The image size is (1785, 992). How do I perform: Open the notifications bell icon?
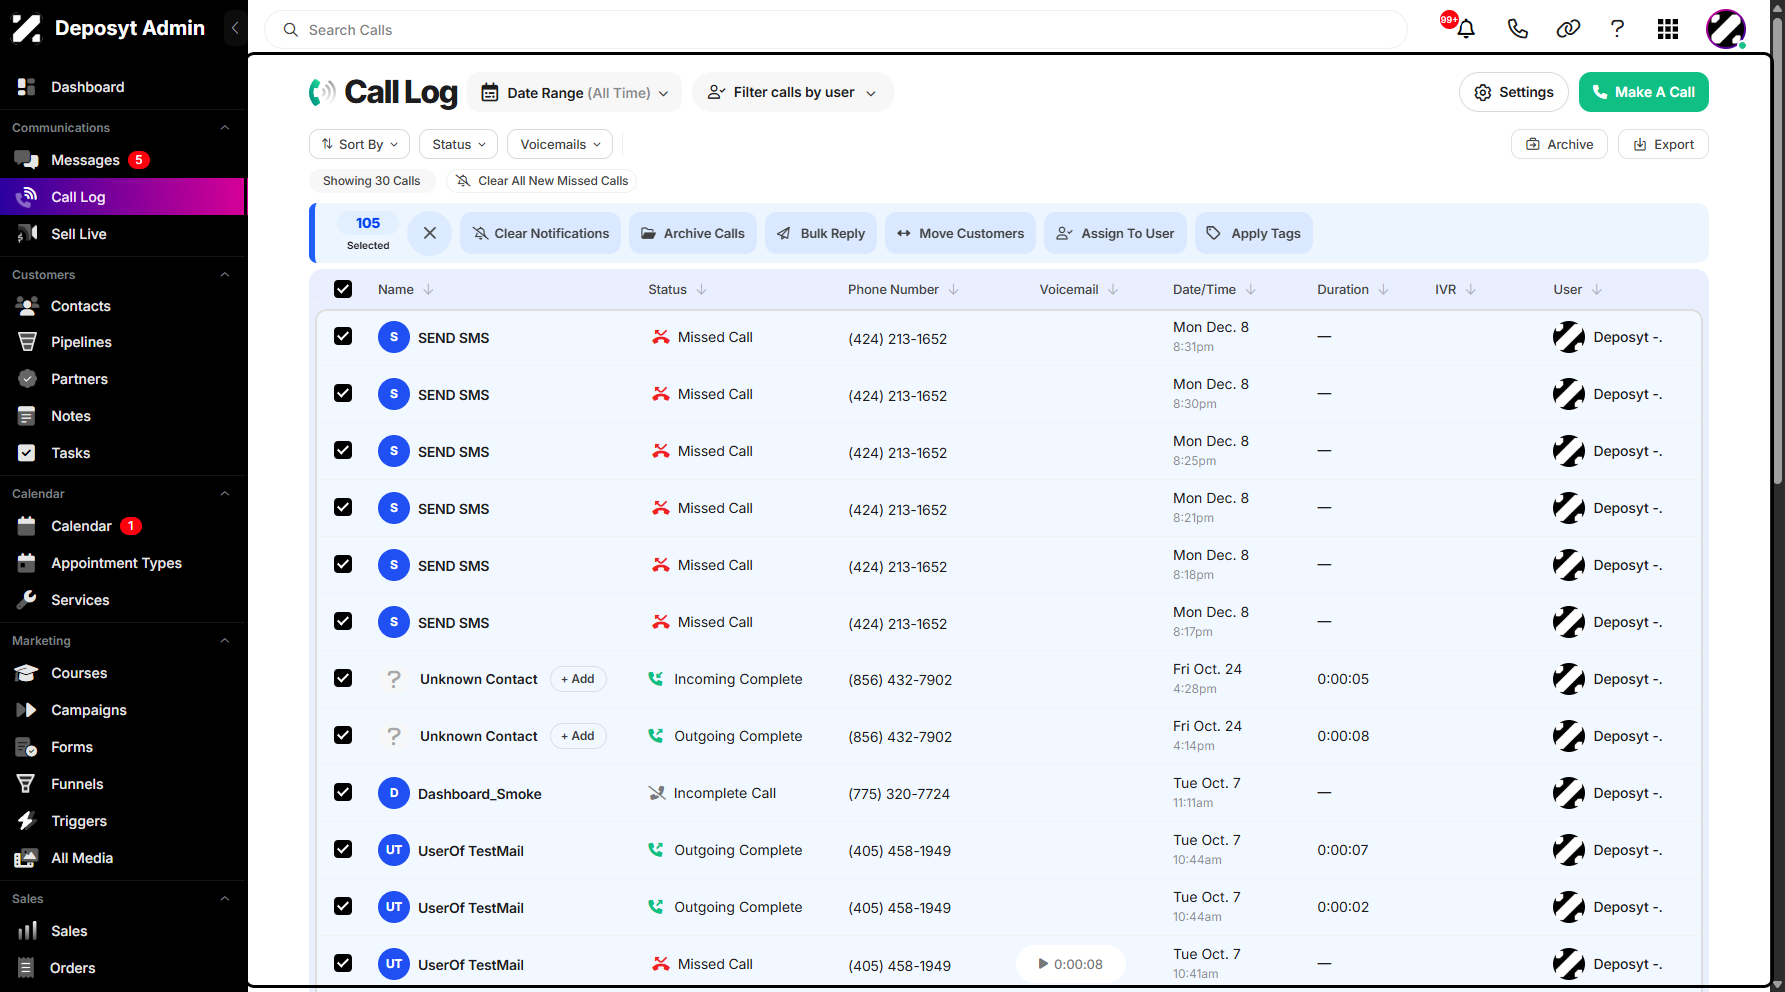point(1466,29)
